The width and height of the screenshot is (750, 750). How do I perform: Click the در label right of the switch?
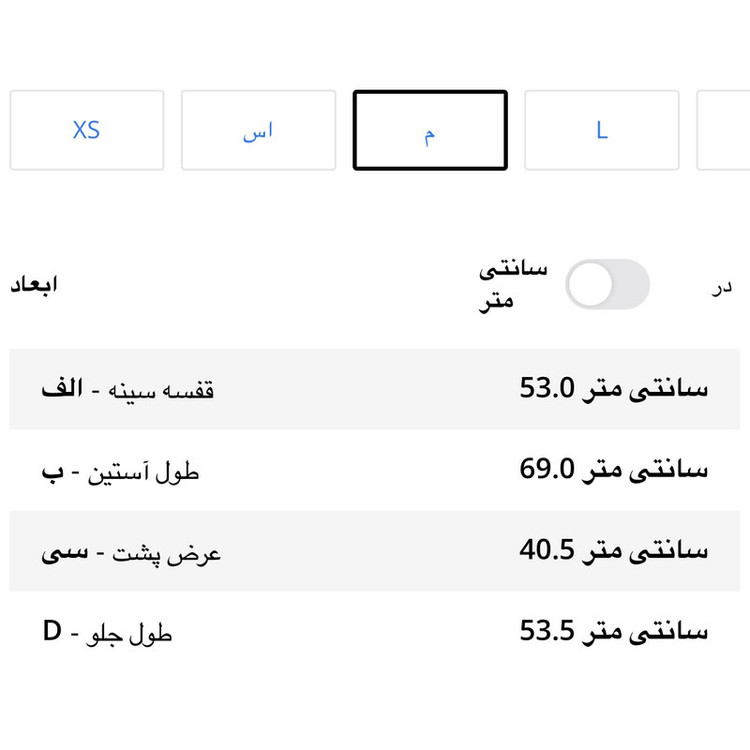click(x=721, y=286)
